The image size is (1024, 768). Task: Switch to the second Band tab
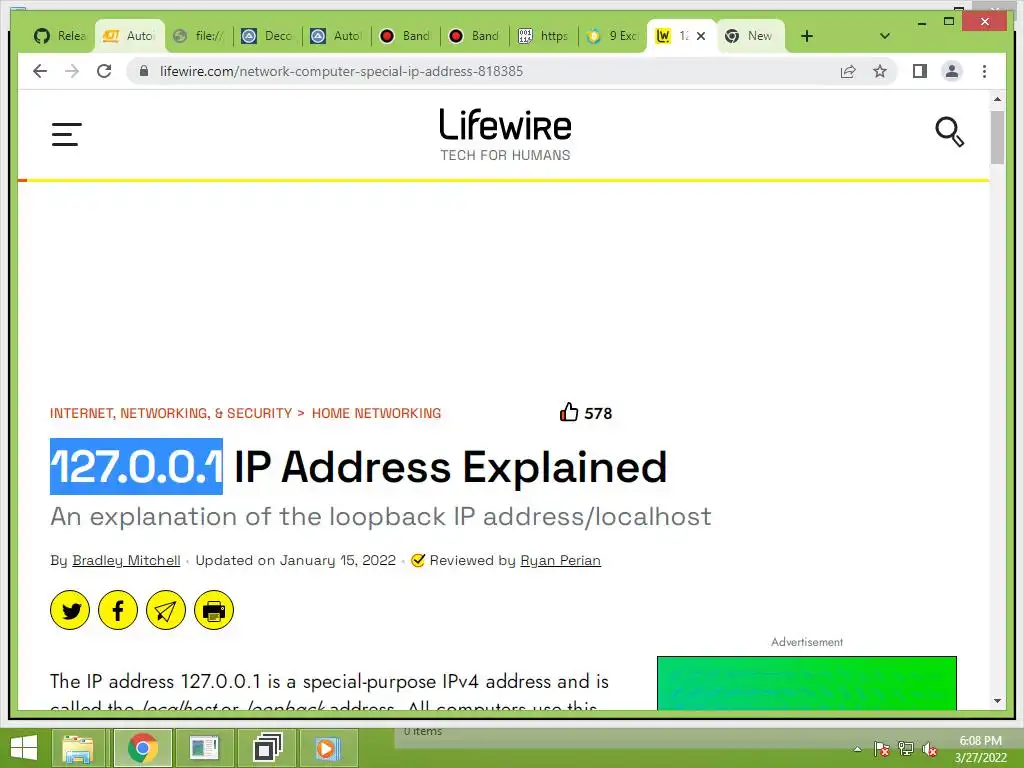475,36
